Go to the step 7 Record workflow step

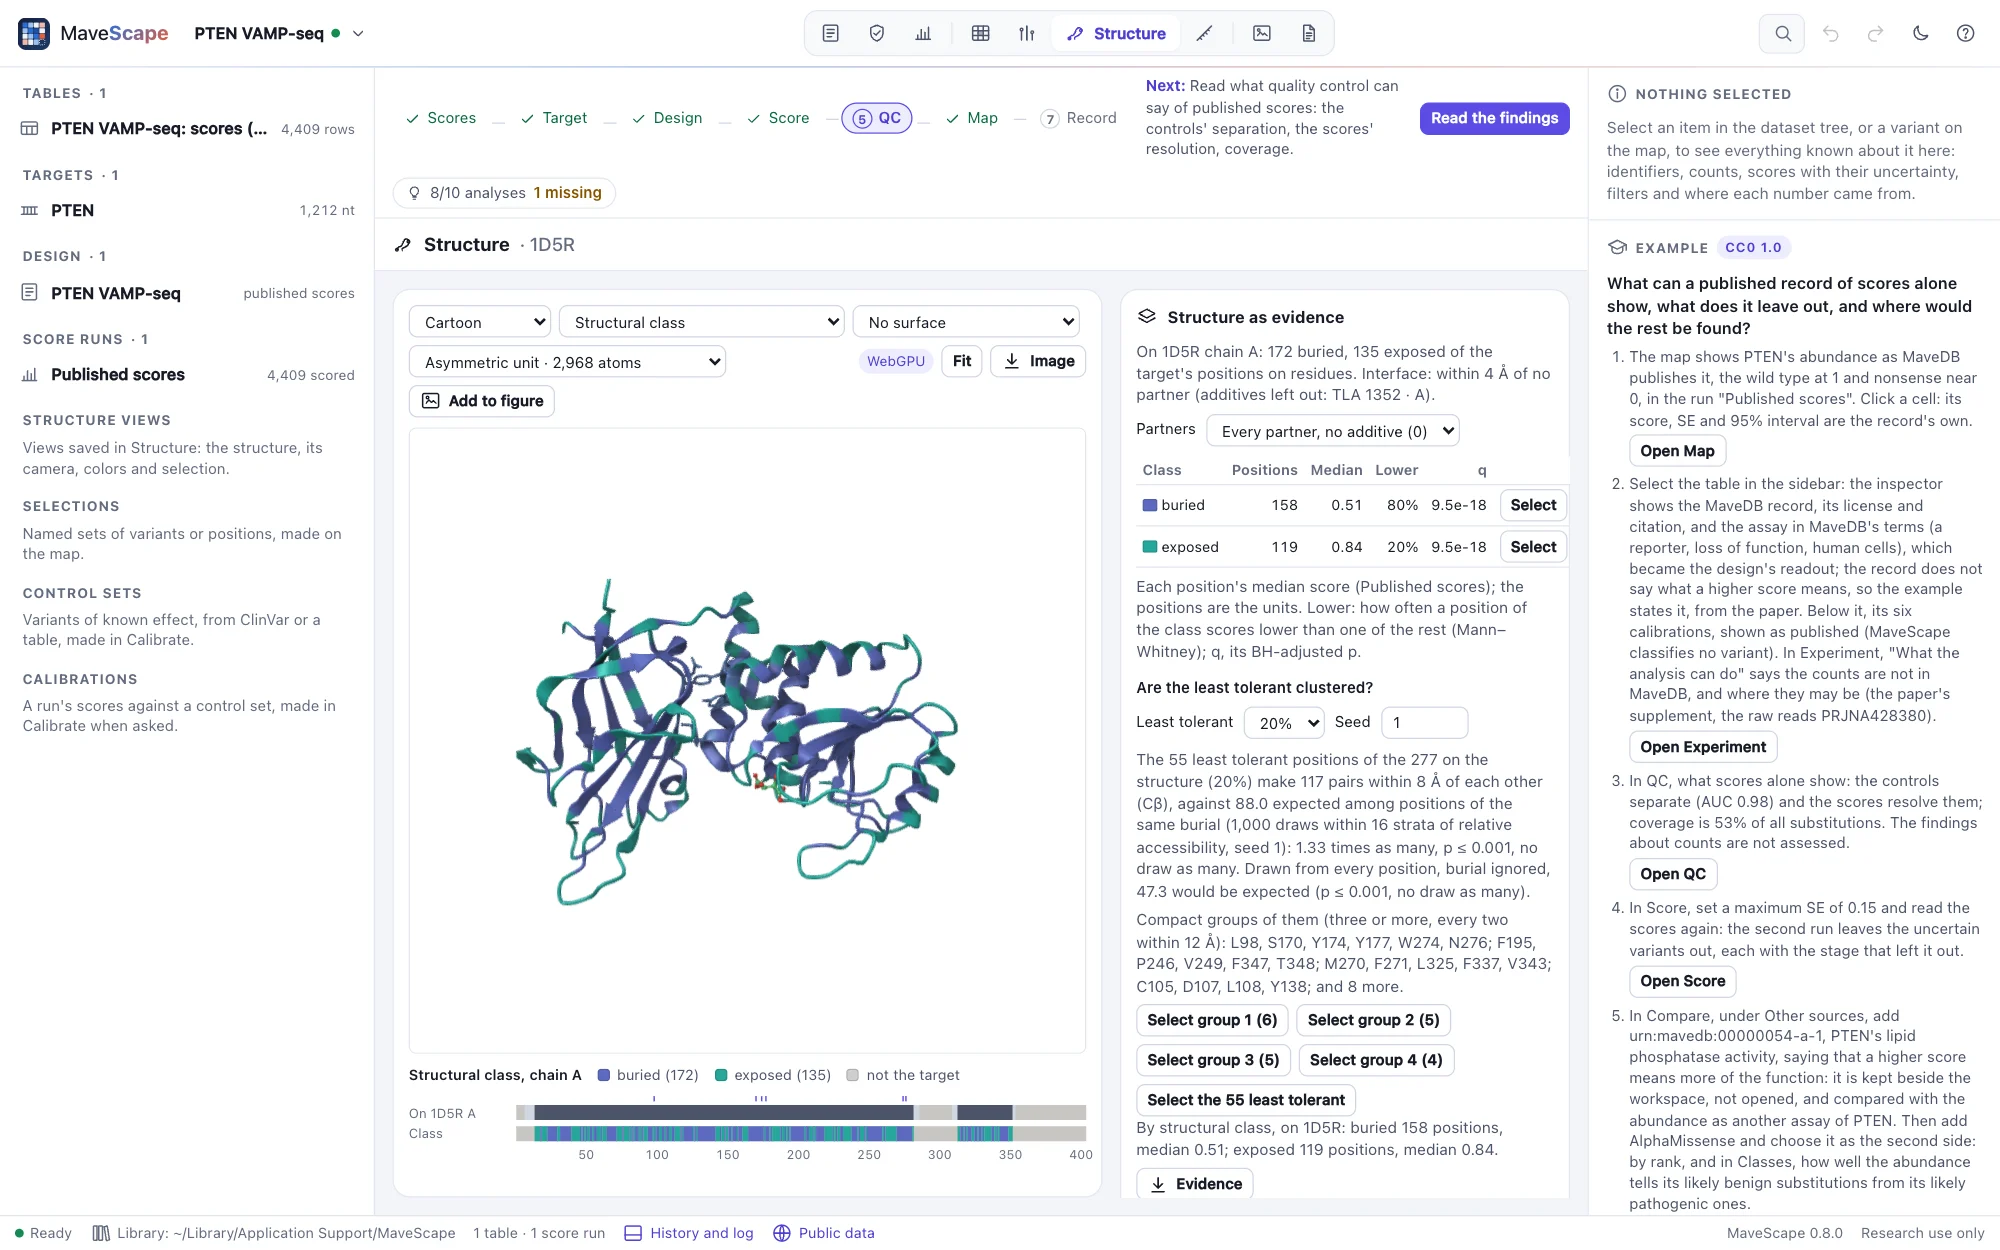[1078, 118]
